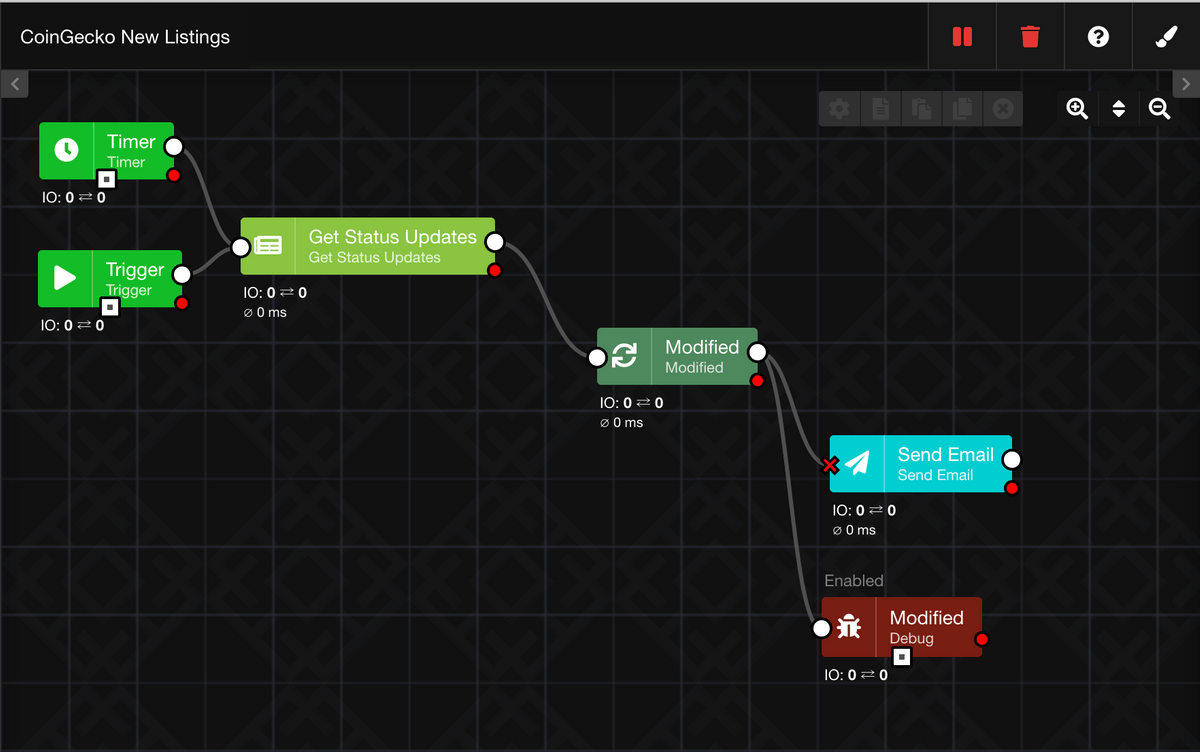Click the Send Email white output port
This screenshot has height=752, width=1200.
[1011, 459]
